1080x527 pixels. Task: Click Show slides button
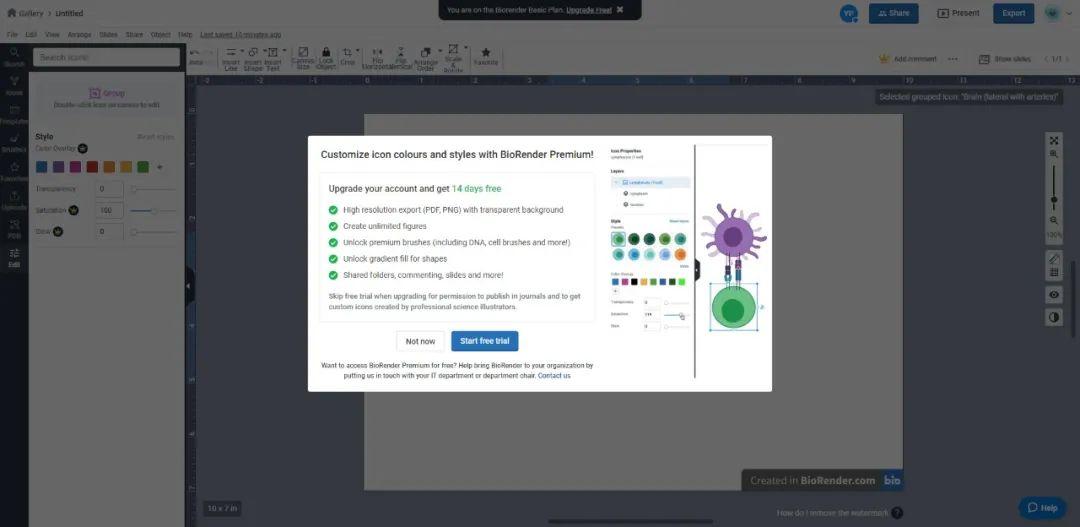(1006, 59)
